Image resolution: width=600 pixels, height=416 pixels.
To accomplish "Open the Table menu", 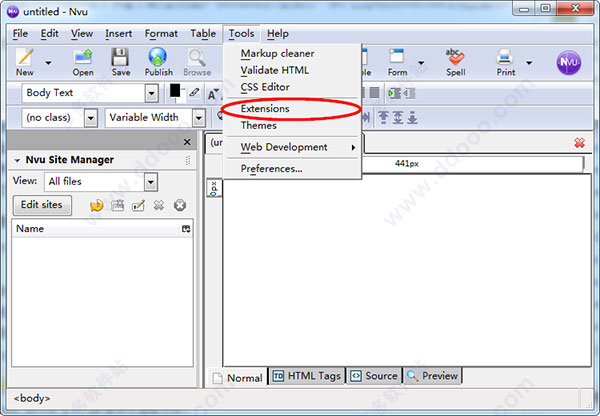I will pos(203,34).
